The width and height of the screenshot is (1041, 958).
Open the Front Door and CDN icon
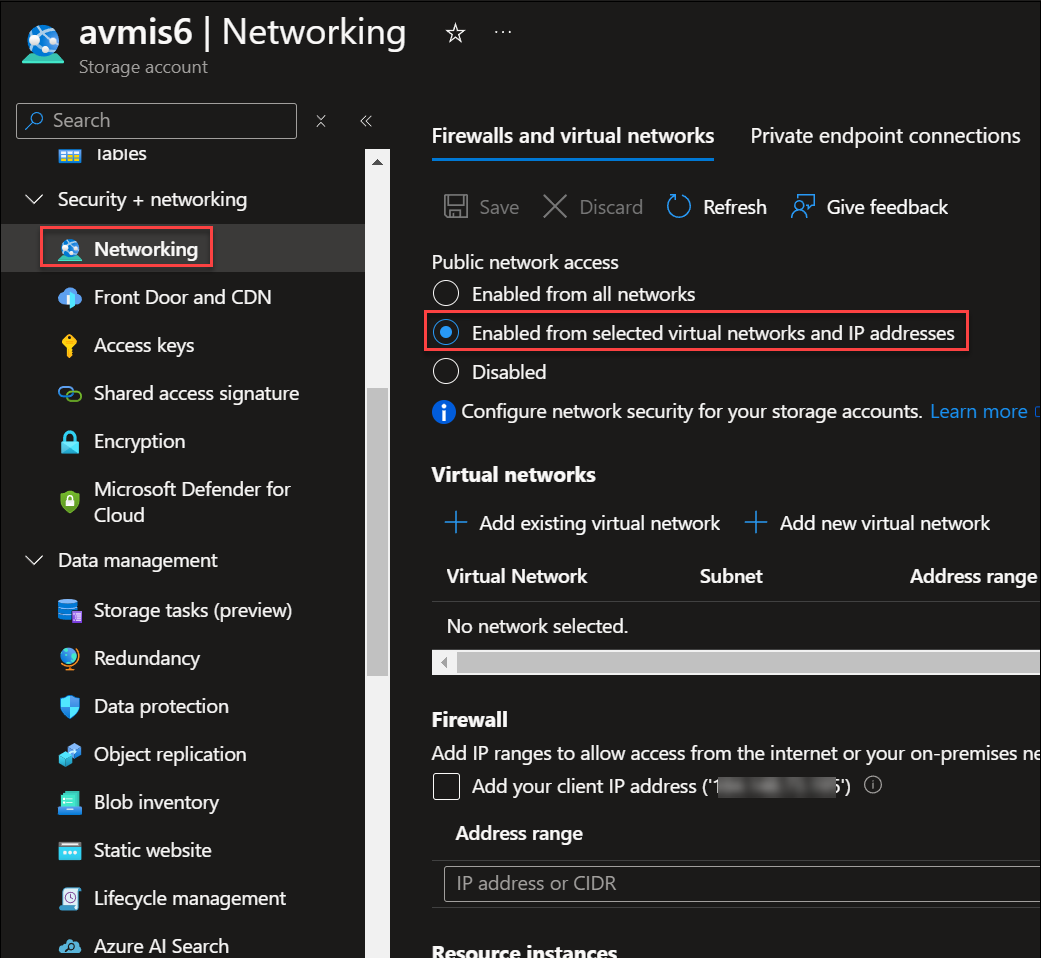[69, 298]
